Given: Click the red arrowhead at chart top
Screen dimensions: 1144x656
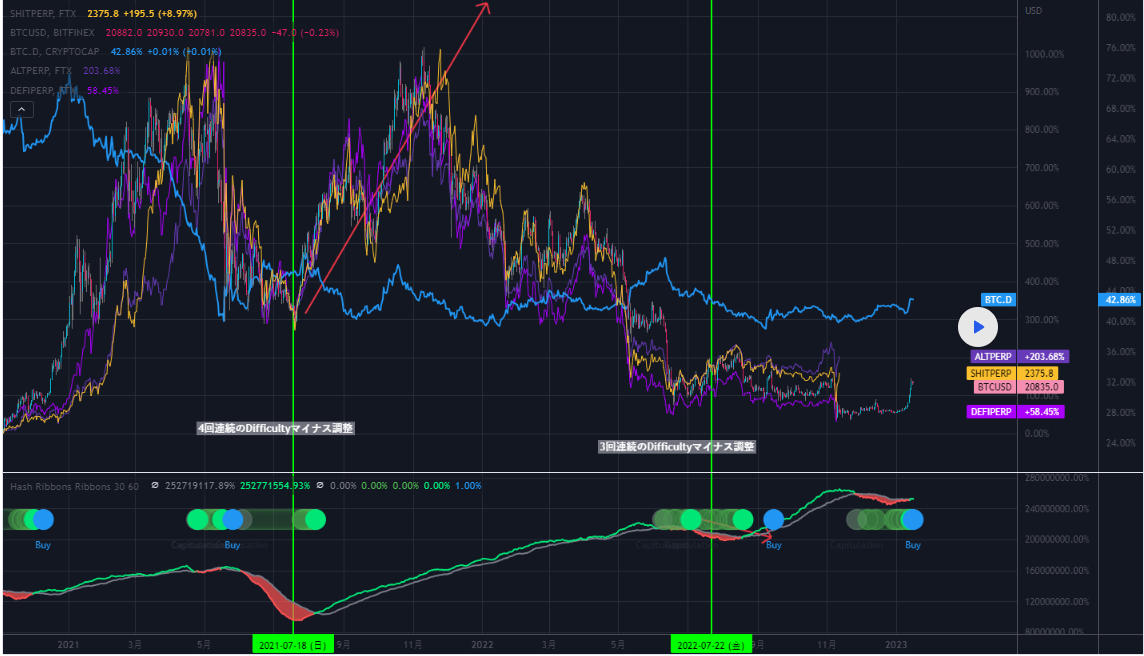Looking at the screenshot, I should [x=484, y=7].
